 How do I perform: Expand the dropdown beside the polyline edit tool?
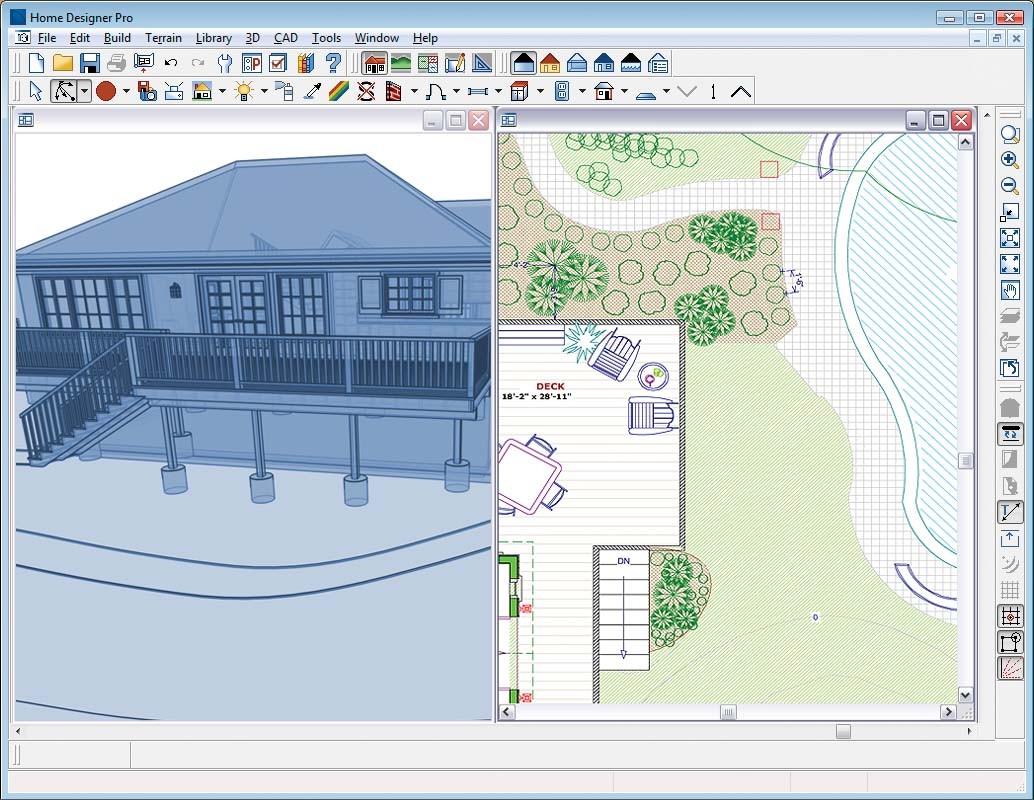point(84,92)
